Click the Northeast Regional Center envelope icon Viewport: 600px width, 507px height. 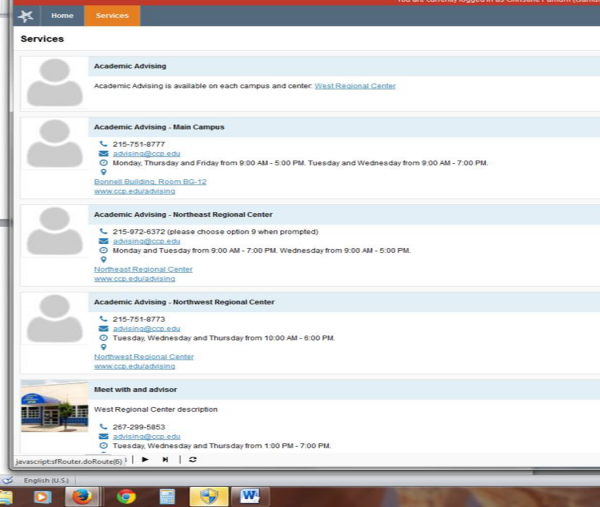pyautogui.click(x=103, y=241)
